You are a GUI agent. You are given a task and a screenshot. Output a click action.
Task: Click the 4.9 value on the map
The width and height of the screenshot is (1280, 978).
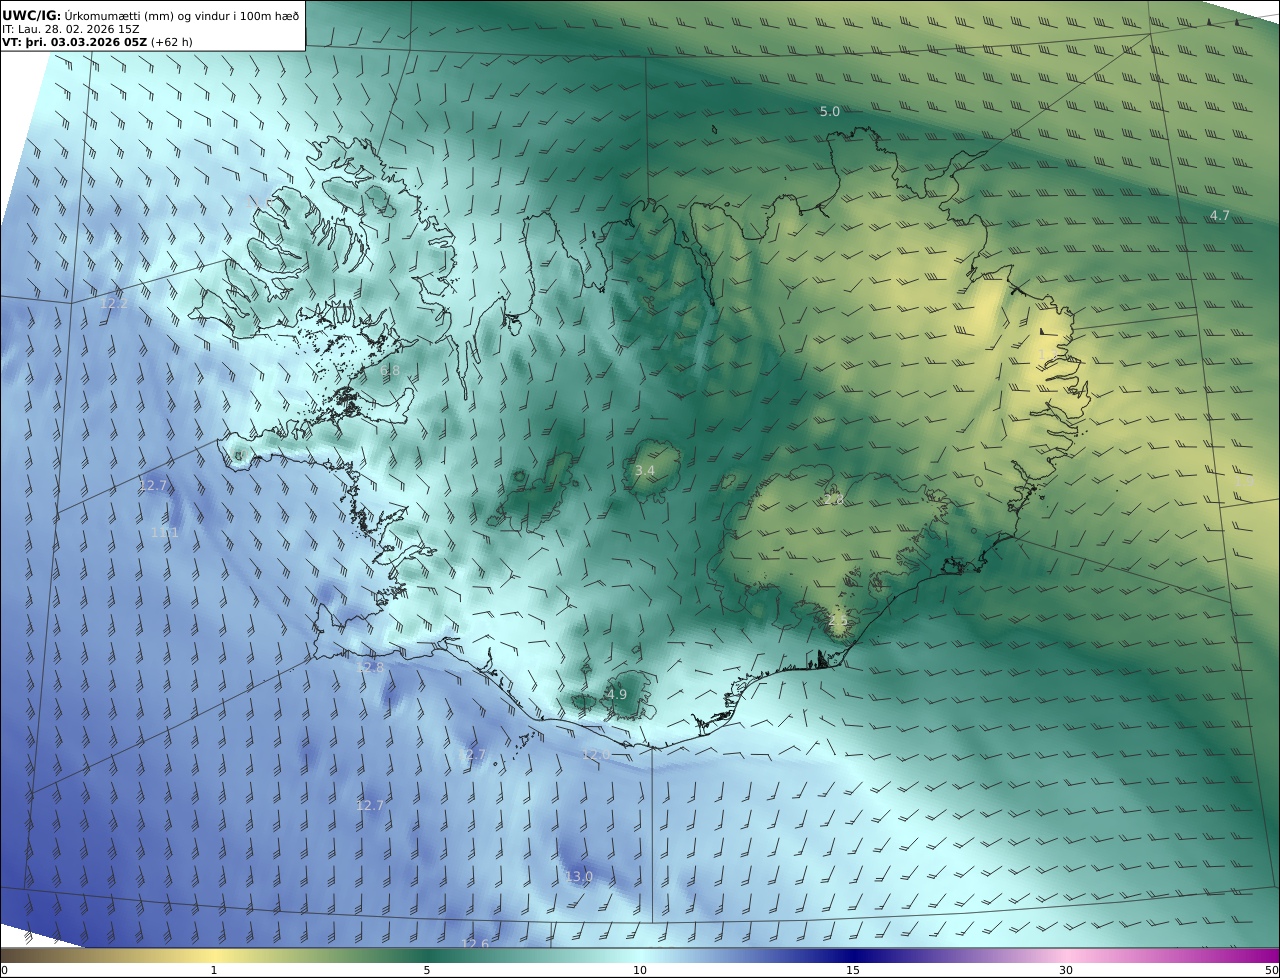617,694
